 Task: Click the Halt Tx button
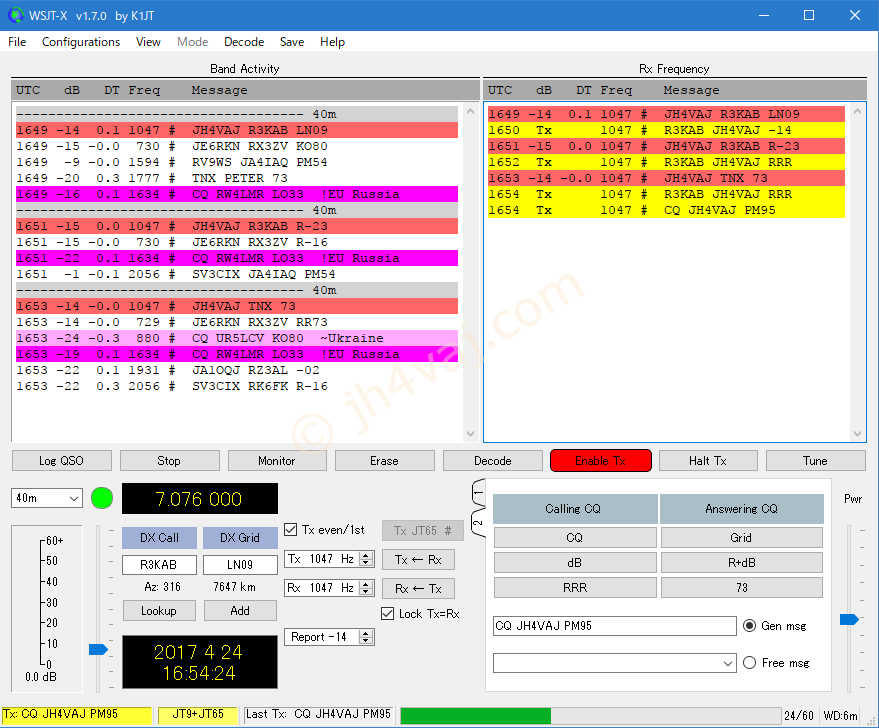coord(707,461)
